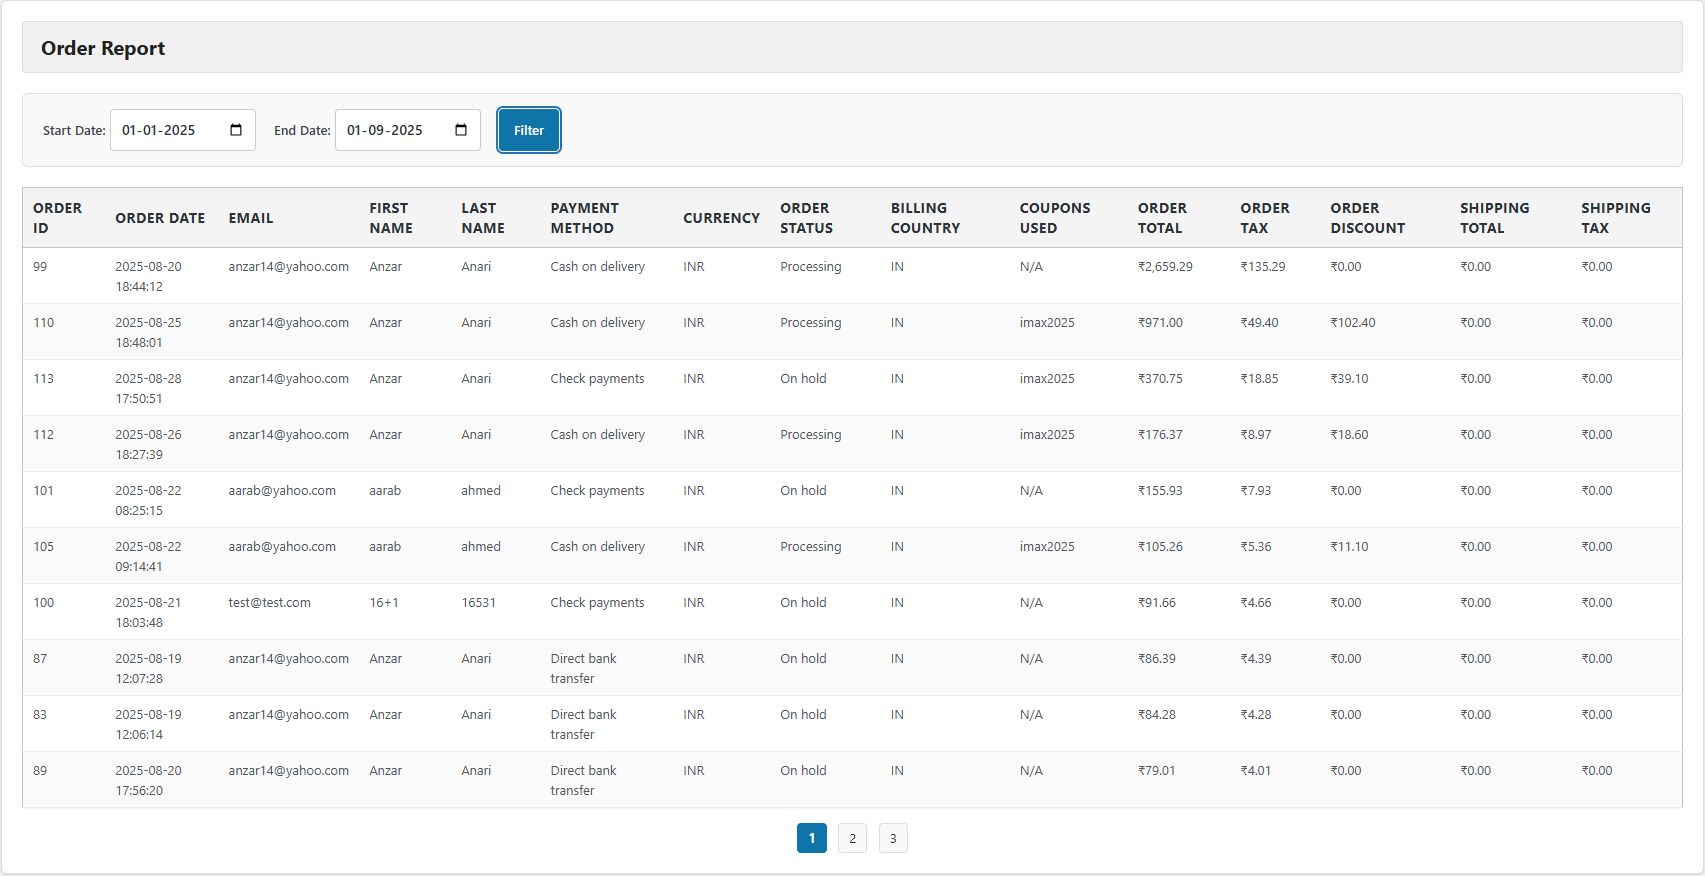Select order ID 100 cell

click(x=44, y=603)
